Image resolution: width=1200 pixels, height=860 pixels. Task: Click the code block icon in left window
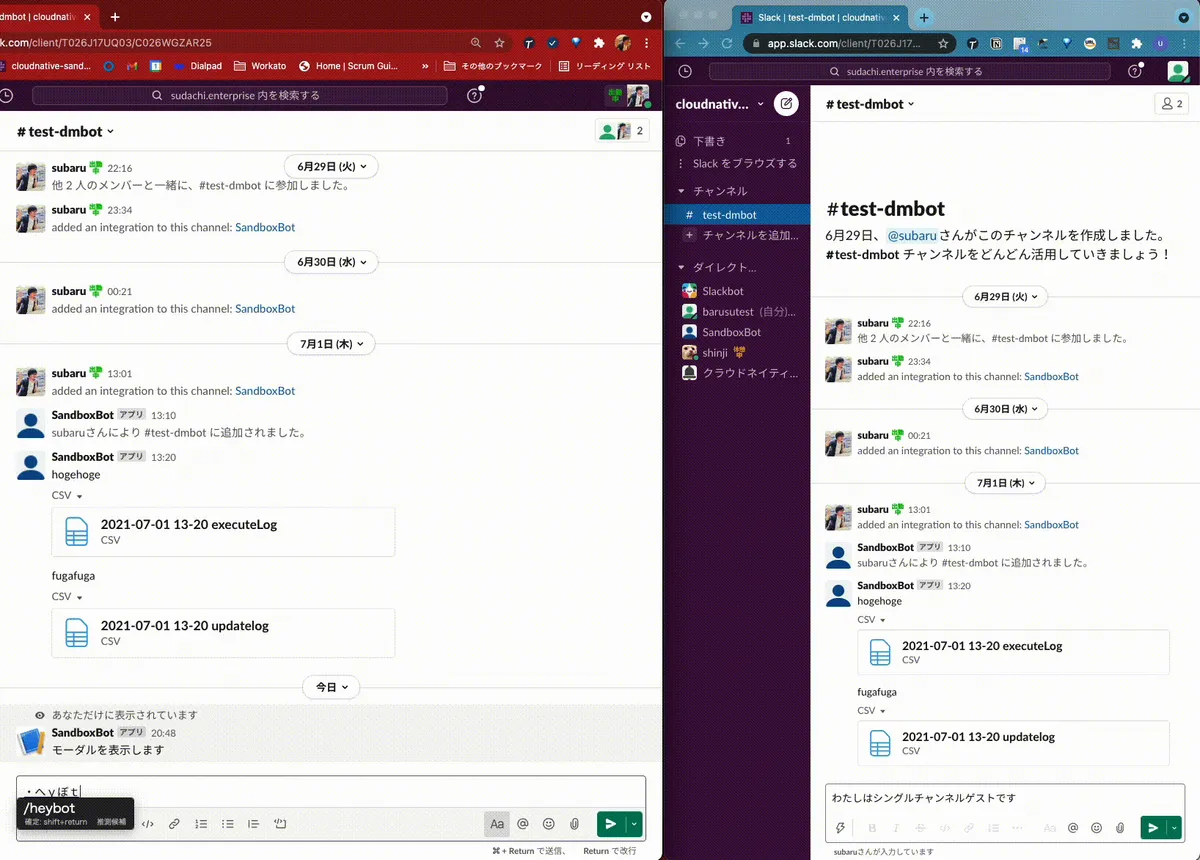coord(281,824)
